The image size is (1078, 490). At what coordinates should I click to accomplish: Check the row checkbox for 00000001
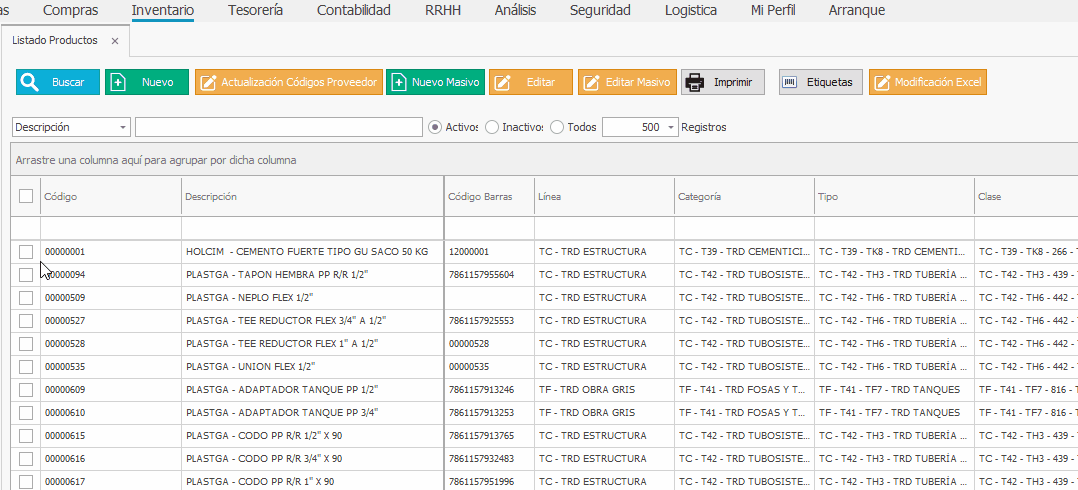click(x=25, y=252)
